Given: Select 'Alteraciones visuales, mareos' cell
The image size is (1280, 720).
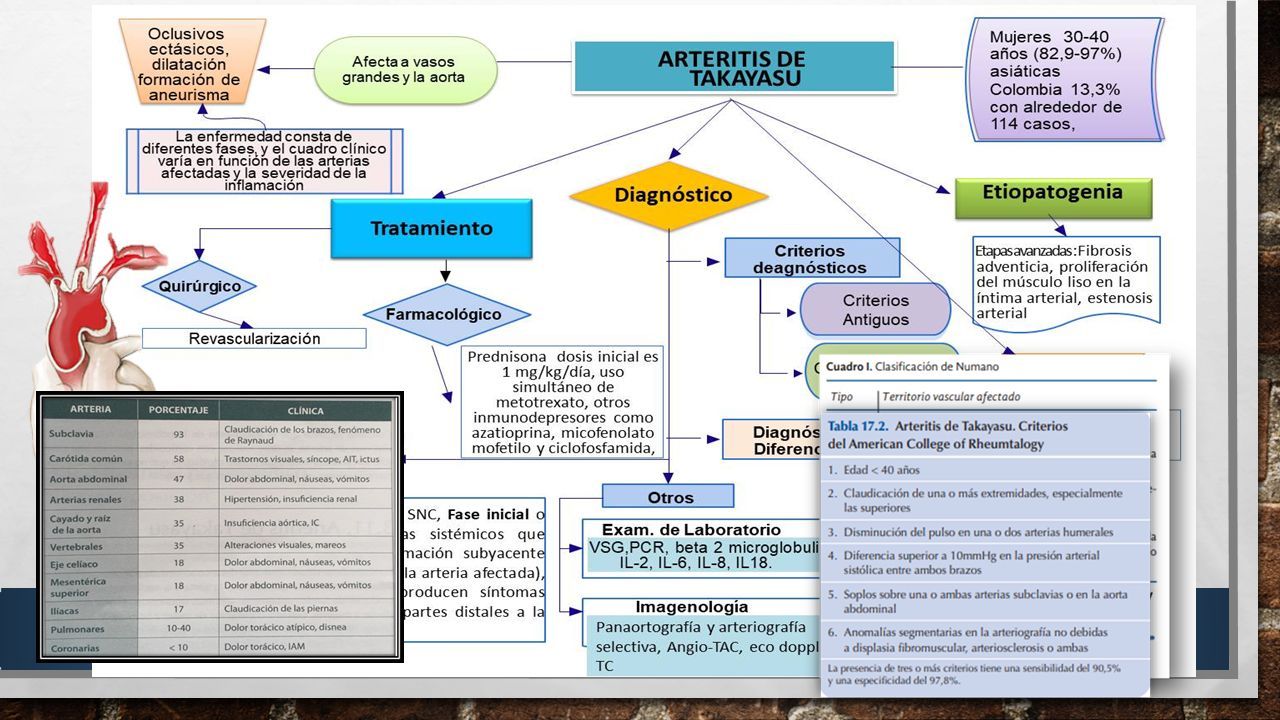Looking at the screenshot, I should pos(306,547).
